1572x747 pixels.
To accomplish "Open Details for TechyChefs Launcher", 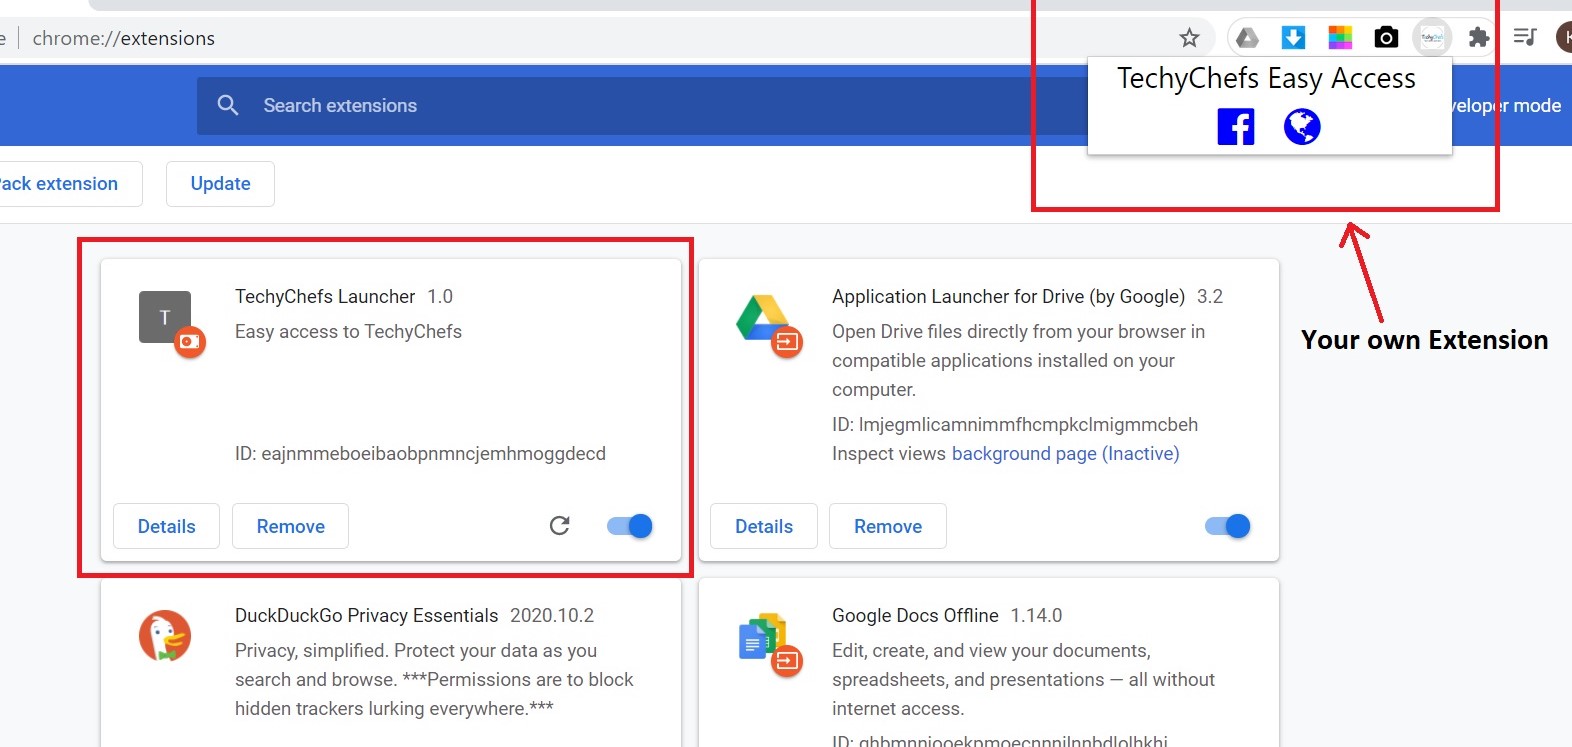I will point(166,526).
